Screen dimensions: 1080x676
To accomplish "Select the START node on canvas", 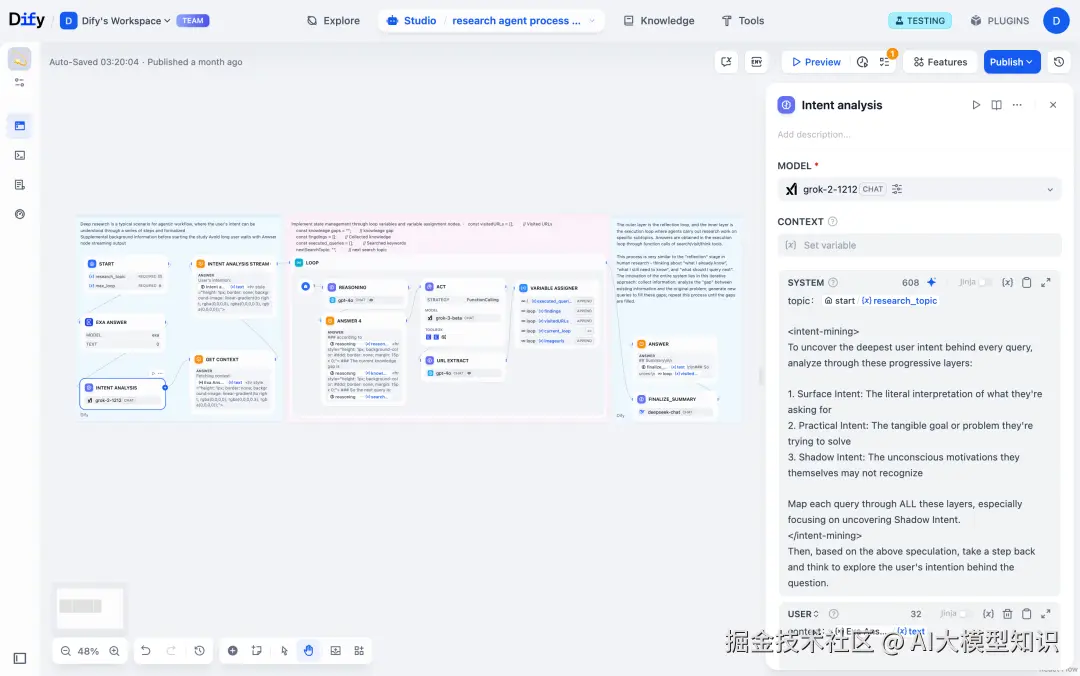I will (125, 274).
